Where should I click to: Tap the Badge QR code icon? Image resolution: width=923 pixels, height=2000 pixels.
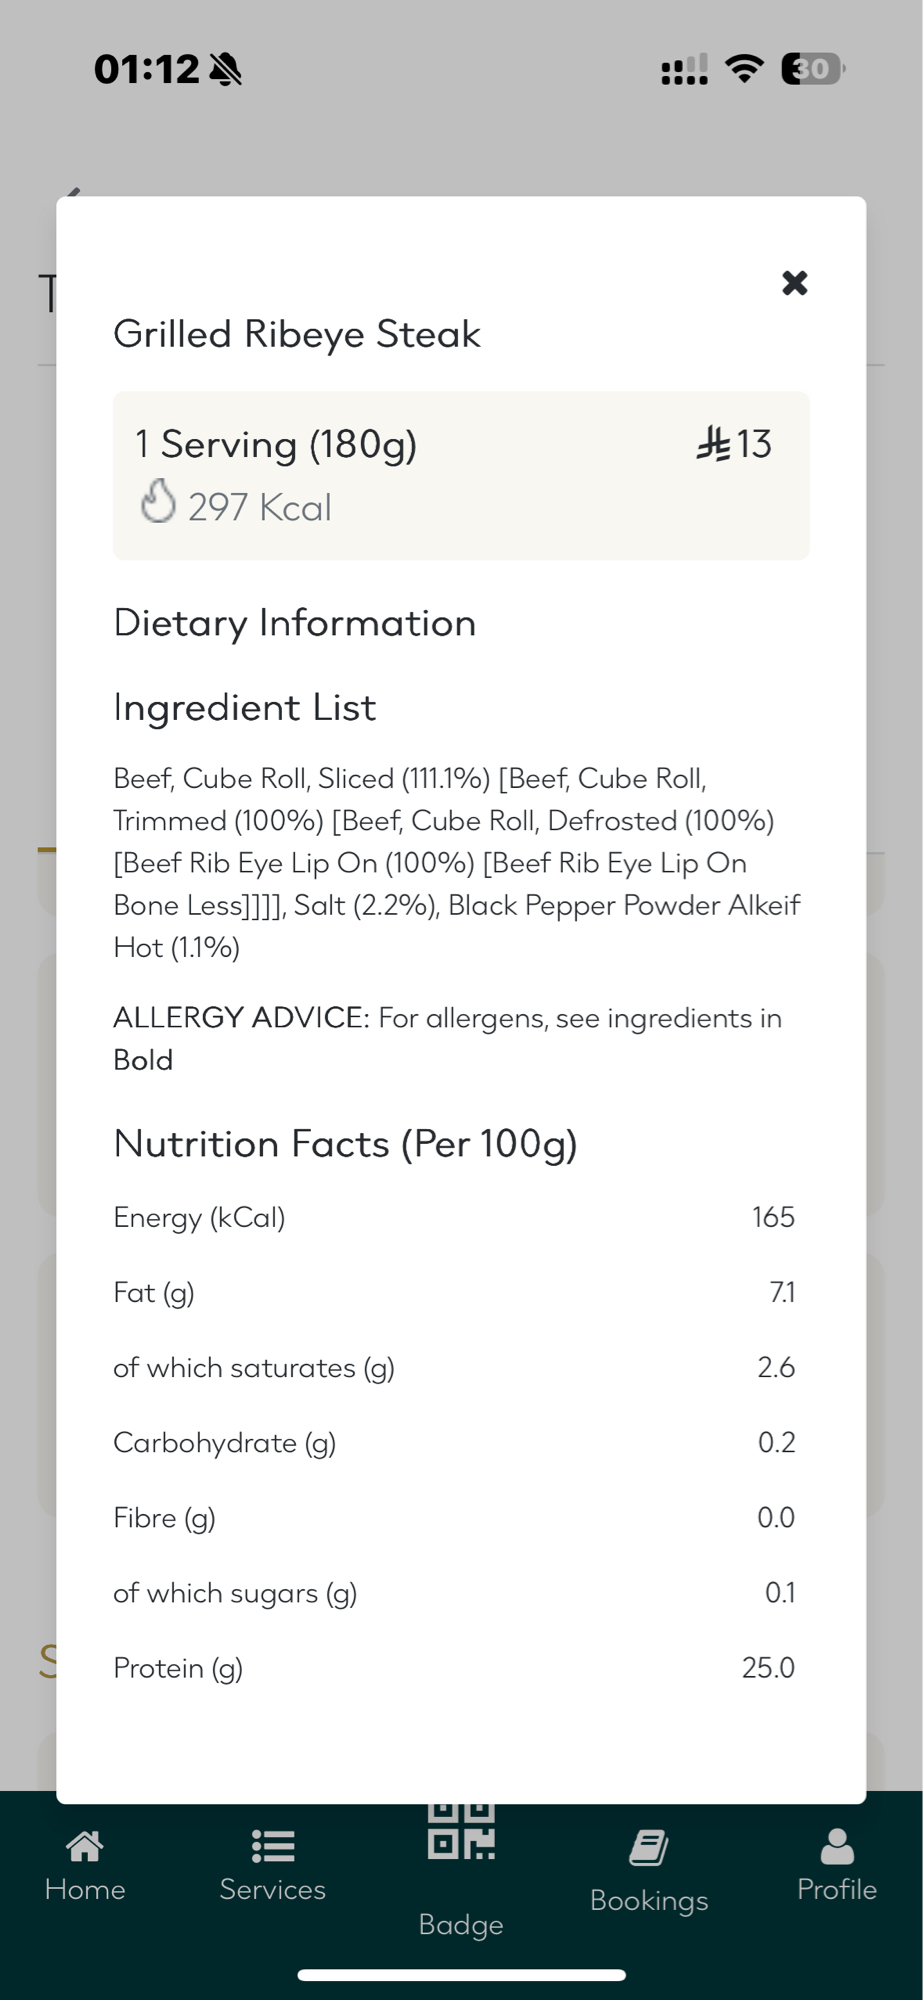pyautogui.click(x=461, y=1832)
